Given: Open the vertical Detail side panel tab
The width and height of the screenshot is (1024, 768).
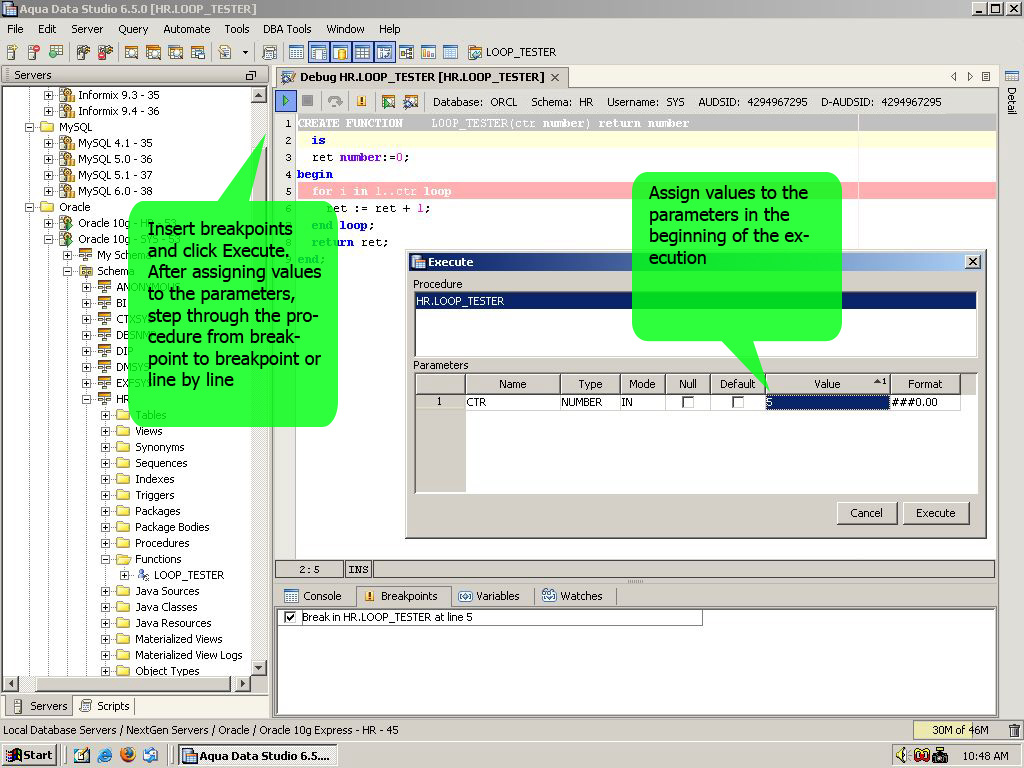Looking at the screenshot, I should click(1012, 92).
